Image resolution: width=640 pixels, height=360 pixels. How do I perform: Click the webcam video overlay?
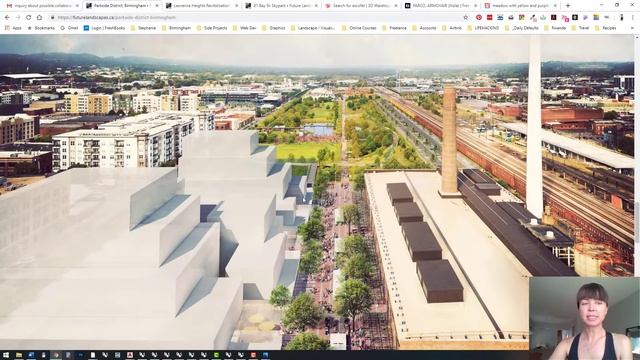(x=584, y=318)
